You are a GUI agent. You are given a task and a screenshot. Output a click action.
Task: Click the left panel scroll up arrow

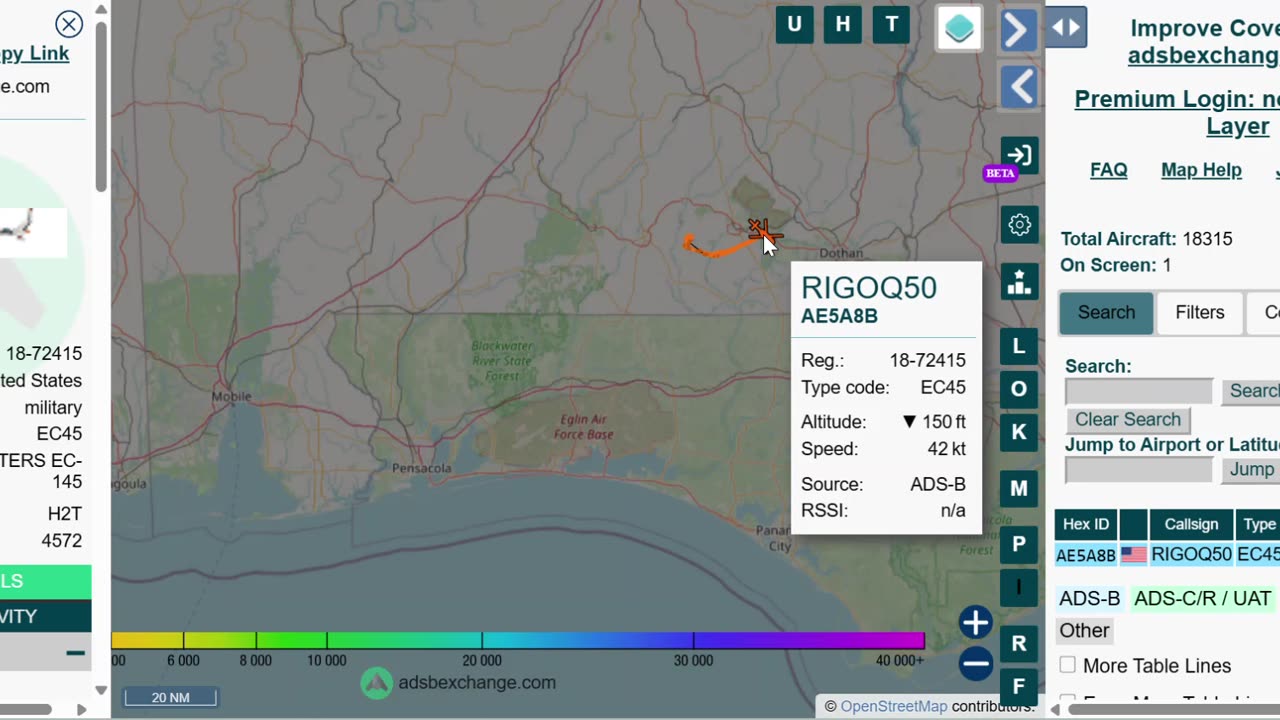(101, 11)
